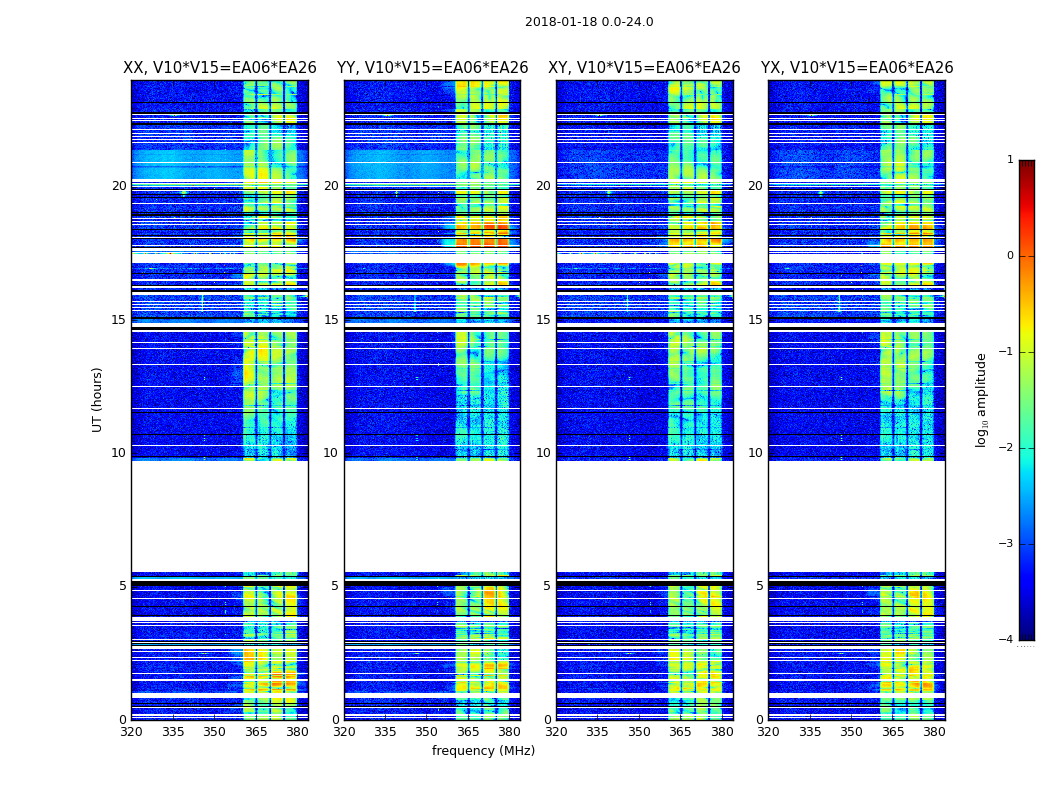Click the 20 hour tick label of the XY panel
The width and height of the screenshot is (1050, 800).
[x=543, y=185]
